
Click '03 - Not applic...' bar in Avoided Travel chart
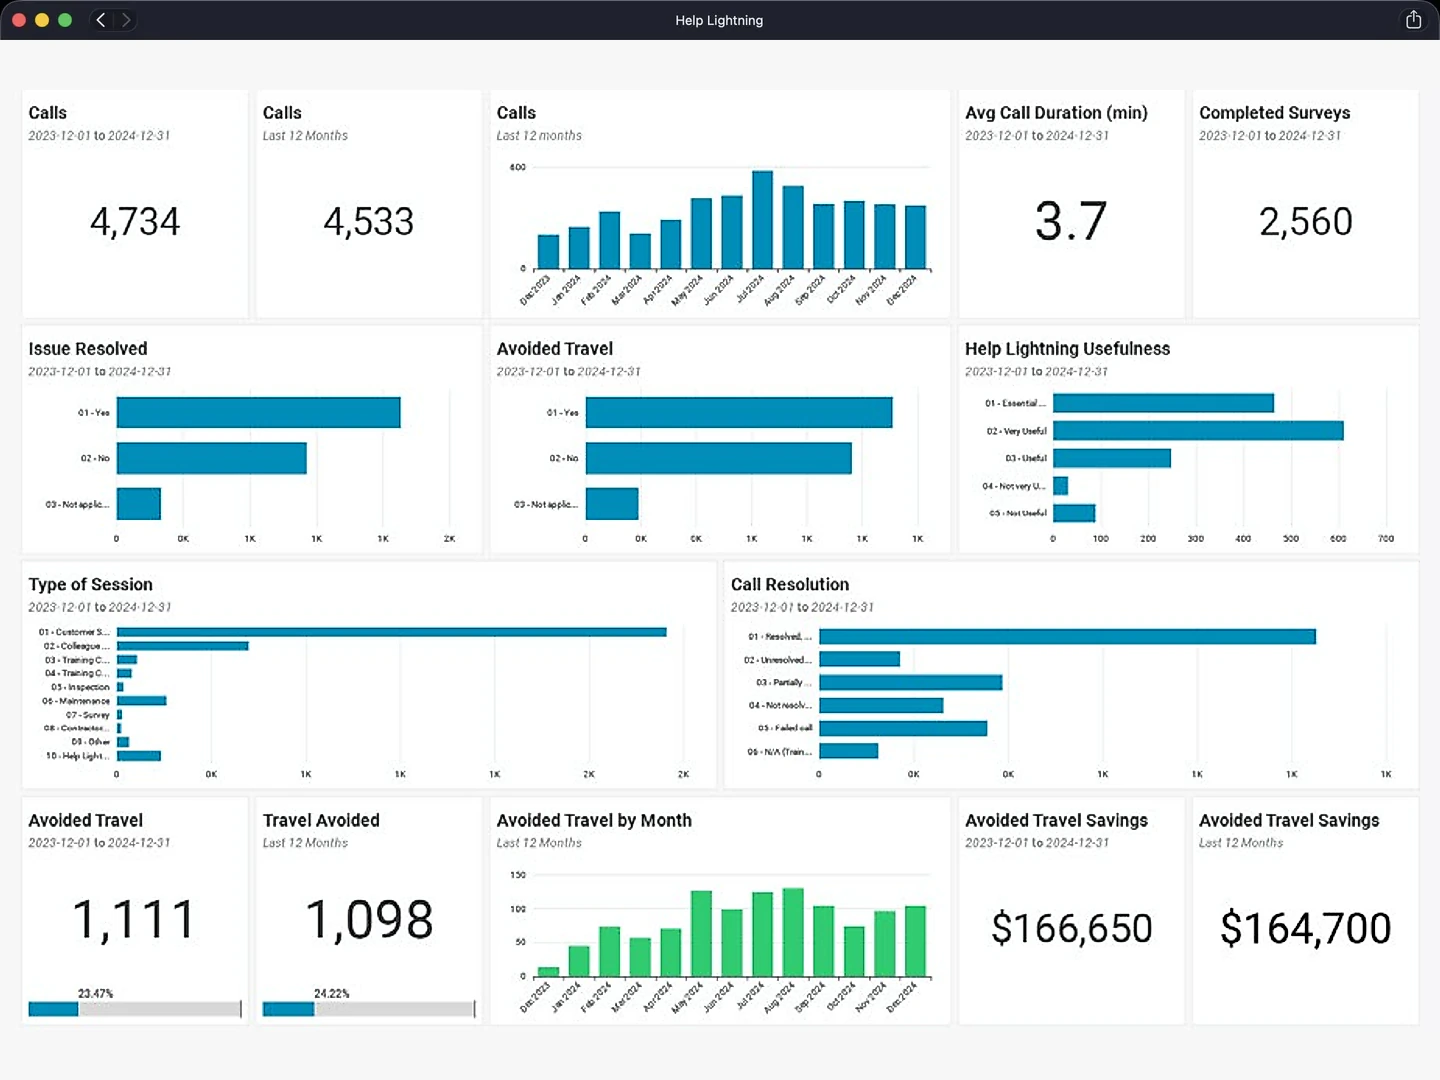(x=612, y=504)
